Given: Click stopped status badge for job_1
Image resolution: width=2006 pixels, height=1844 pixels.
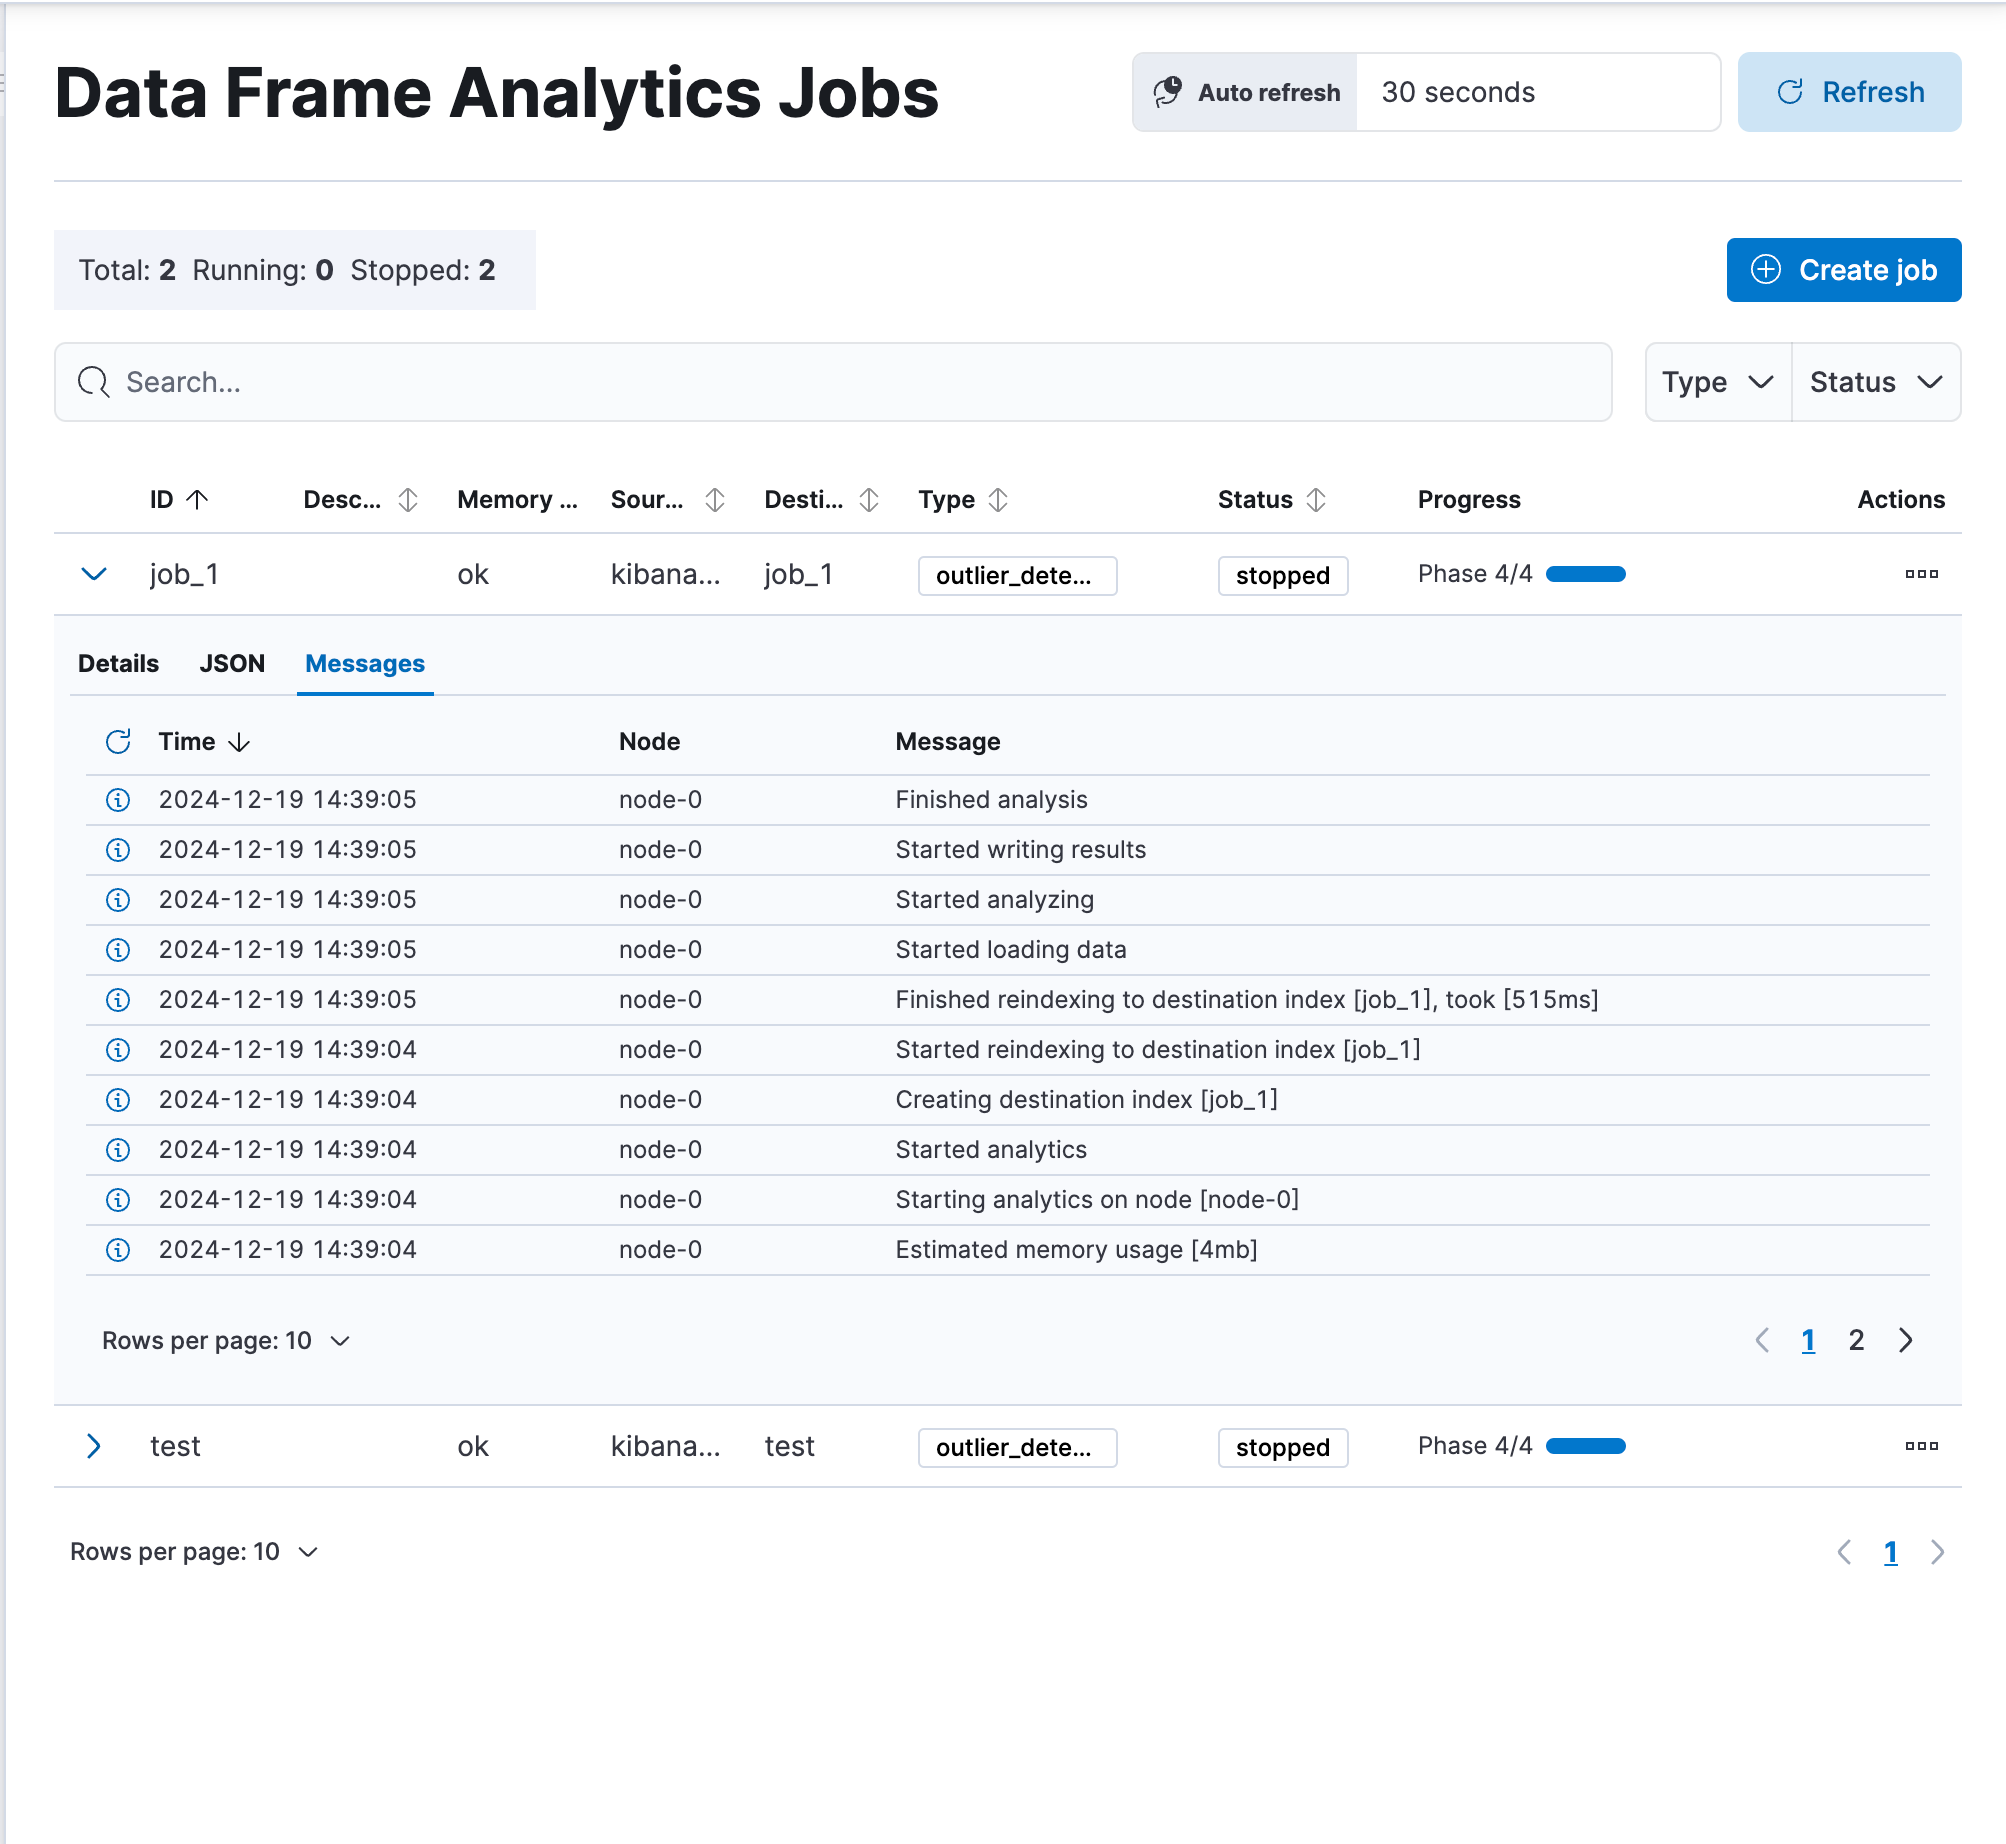Looking at the screenshot, I should click(x=1283, y=575).
